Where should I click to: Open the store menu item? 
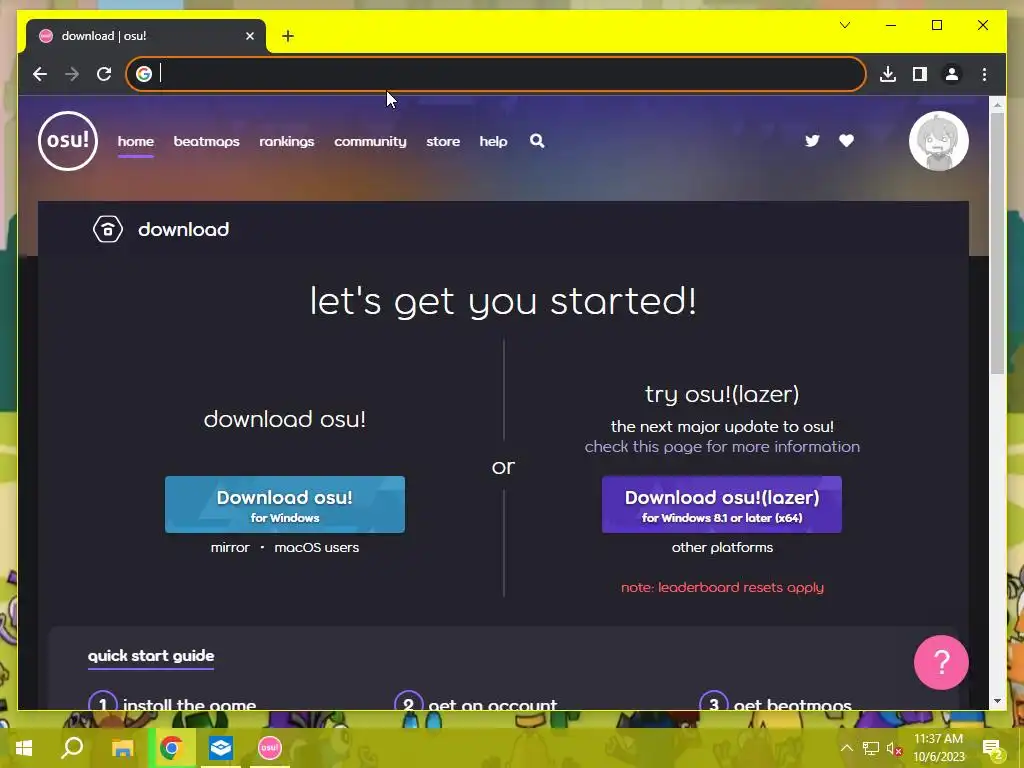(443, 141)
